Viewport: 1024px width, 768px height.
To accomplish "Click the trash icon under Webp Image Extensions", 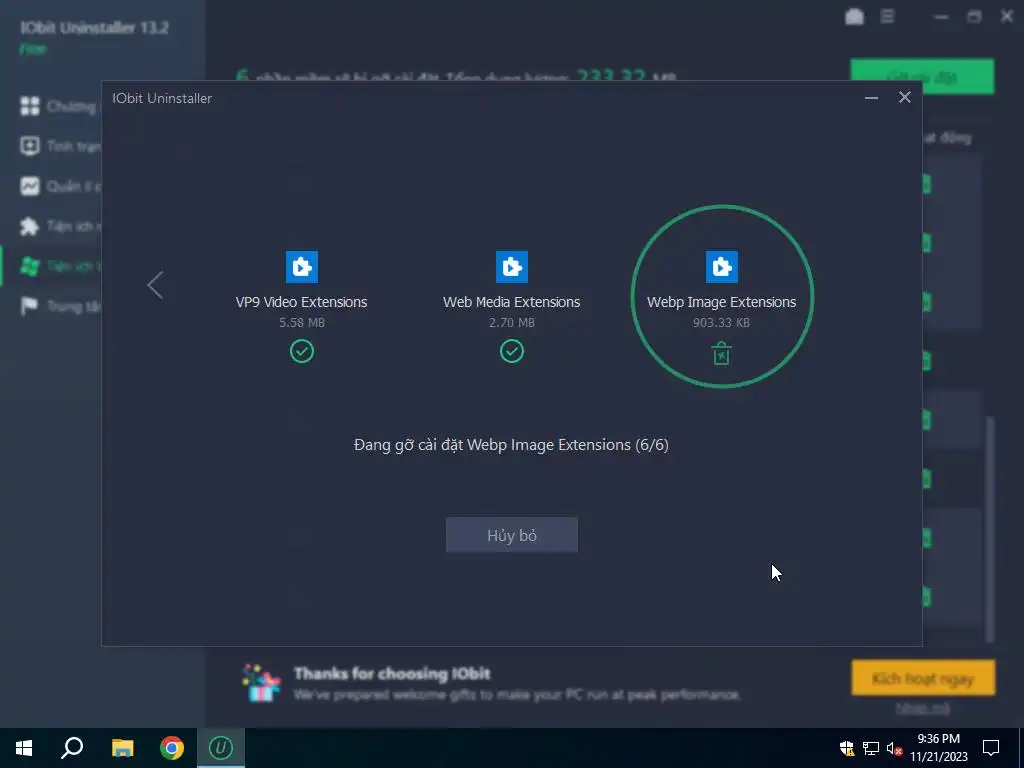I will 722,353.
